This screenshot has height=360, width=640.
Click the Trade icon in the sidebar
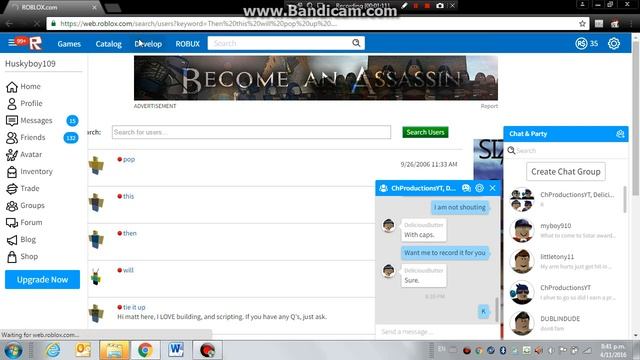click(x=12, y=189)
